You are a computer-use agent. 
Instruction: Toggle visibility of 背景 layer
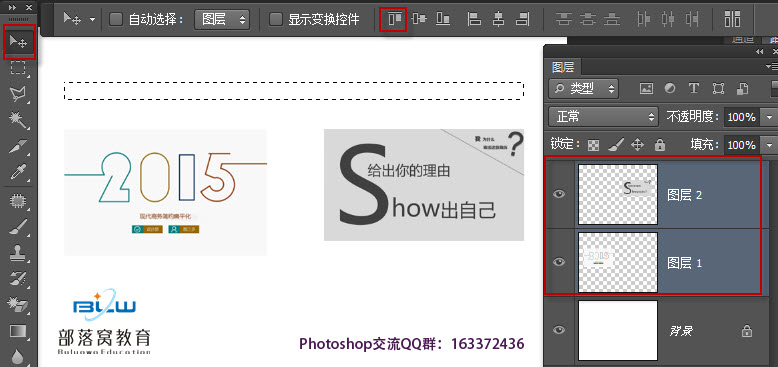point(559,330)
